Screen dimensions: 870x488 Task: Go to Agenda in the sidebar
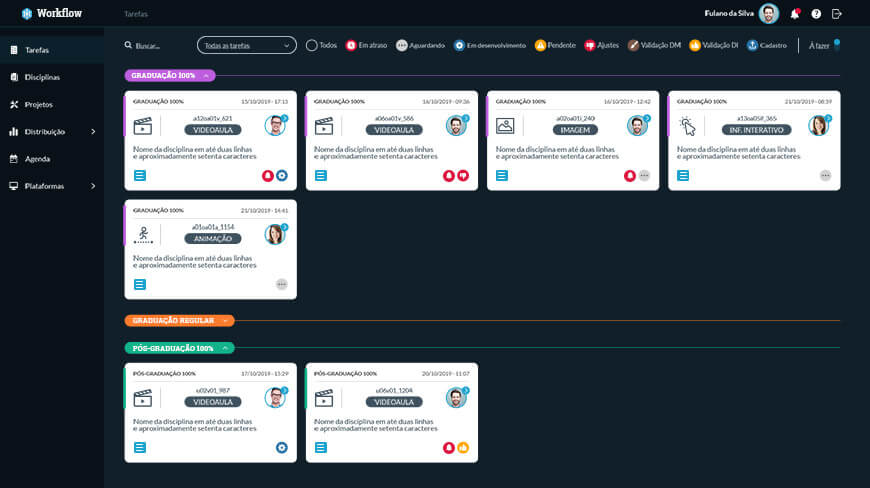click(37, 158)
